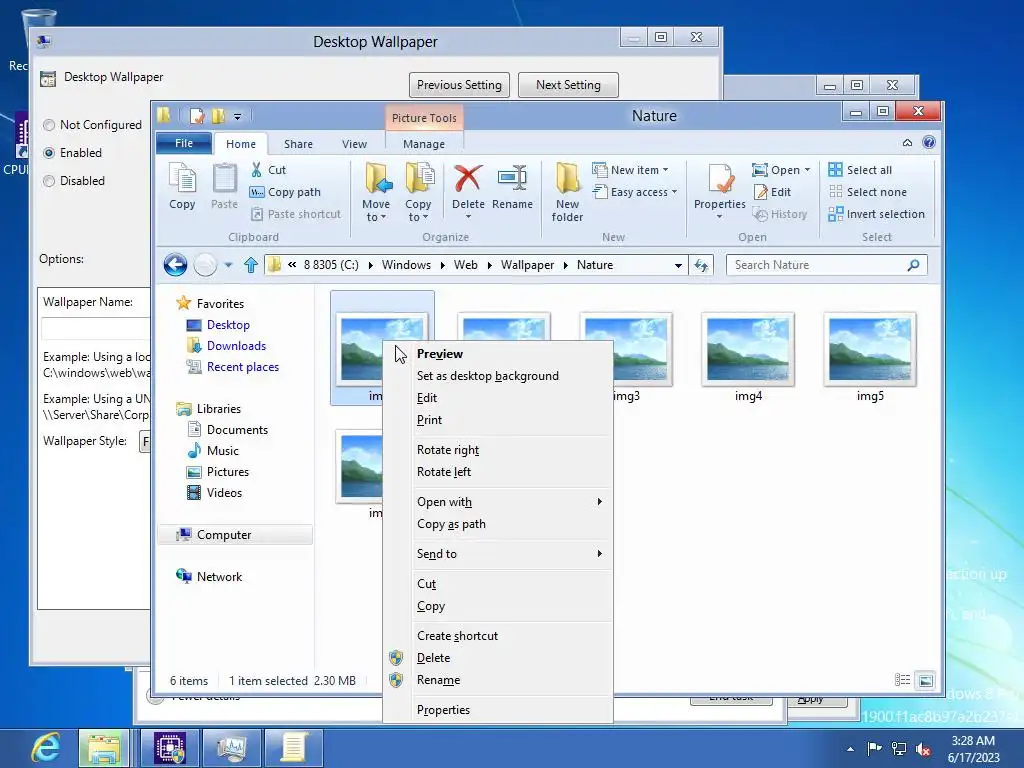Choose Rotate right from context menu

(448, 450)
